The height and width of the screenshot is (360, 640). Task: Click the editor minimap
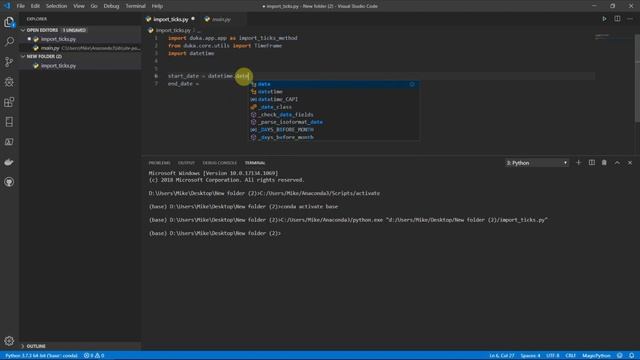pos(613,38)
